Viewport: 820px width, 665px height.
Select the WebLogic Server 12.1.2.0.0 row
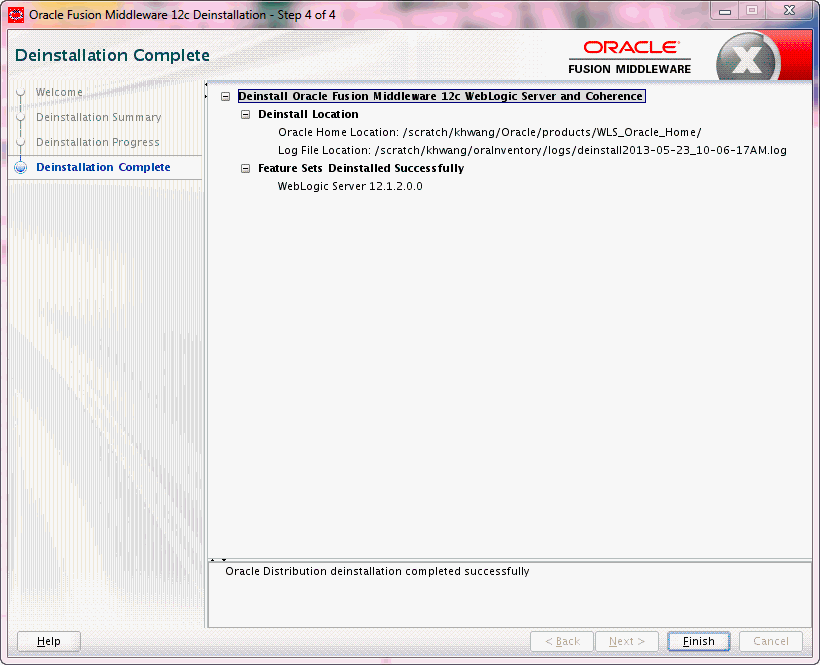(x=350, y=186)
